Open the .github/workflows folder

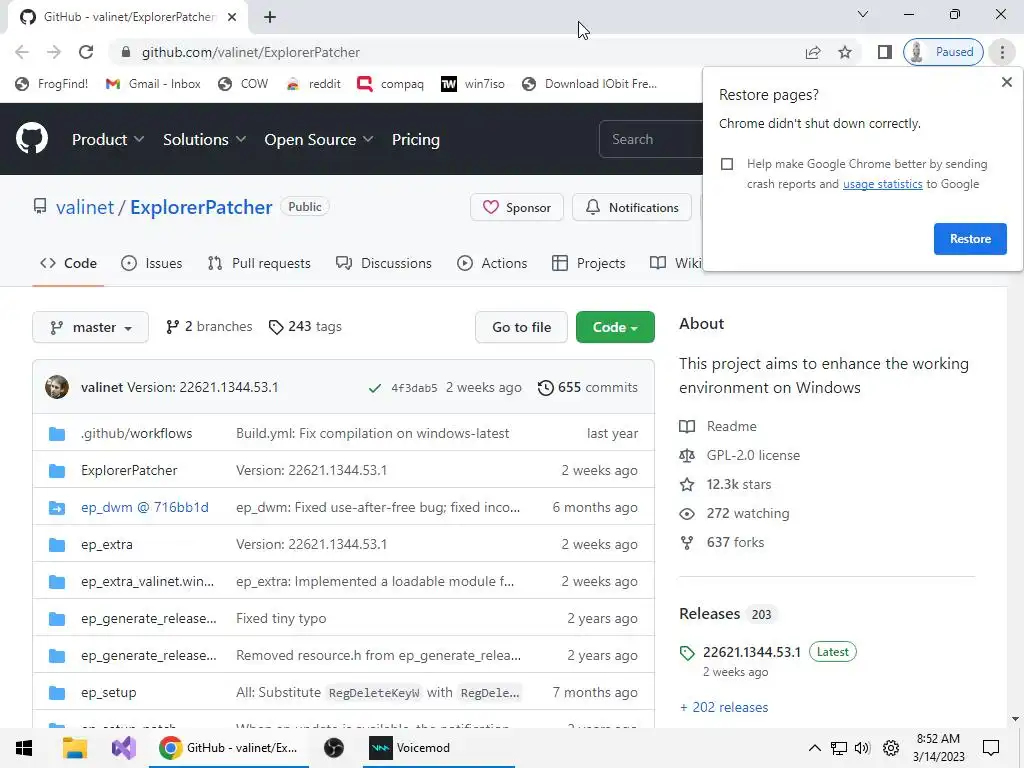(136, 434)
